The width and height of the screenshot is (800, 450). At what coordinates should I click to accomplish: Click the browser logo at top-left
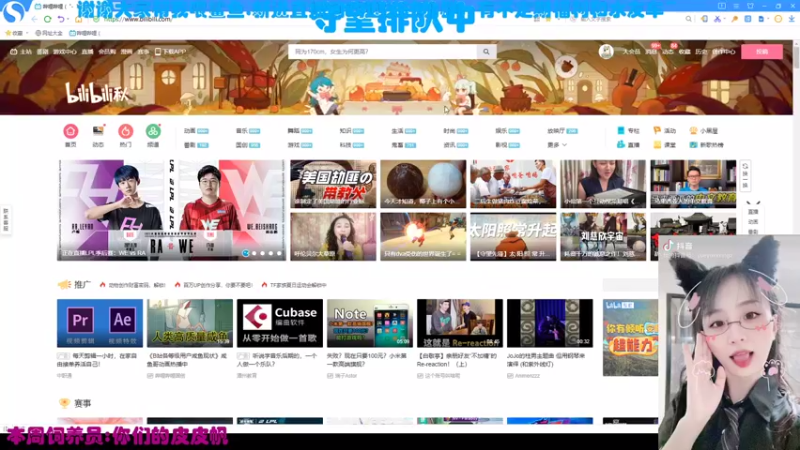[x=14, y=12]
